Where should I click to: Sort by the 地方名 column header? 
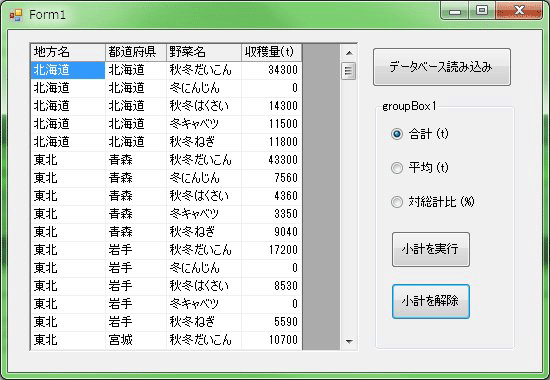point(68,52)
